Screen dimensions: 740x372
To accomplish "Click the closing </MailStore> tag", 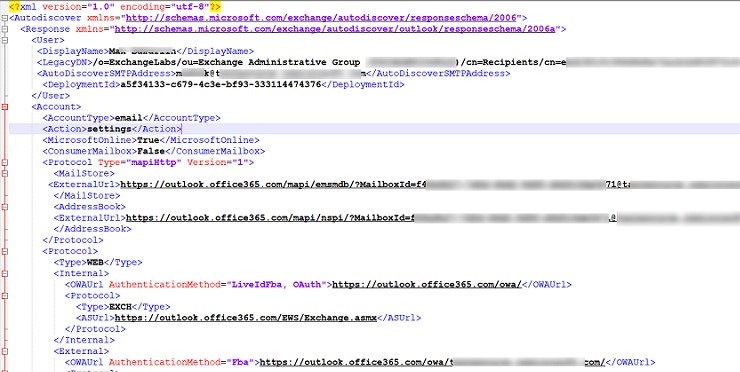I will coord(87,196).
